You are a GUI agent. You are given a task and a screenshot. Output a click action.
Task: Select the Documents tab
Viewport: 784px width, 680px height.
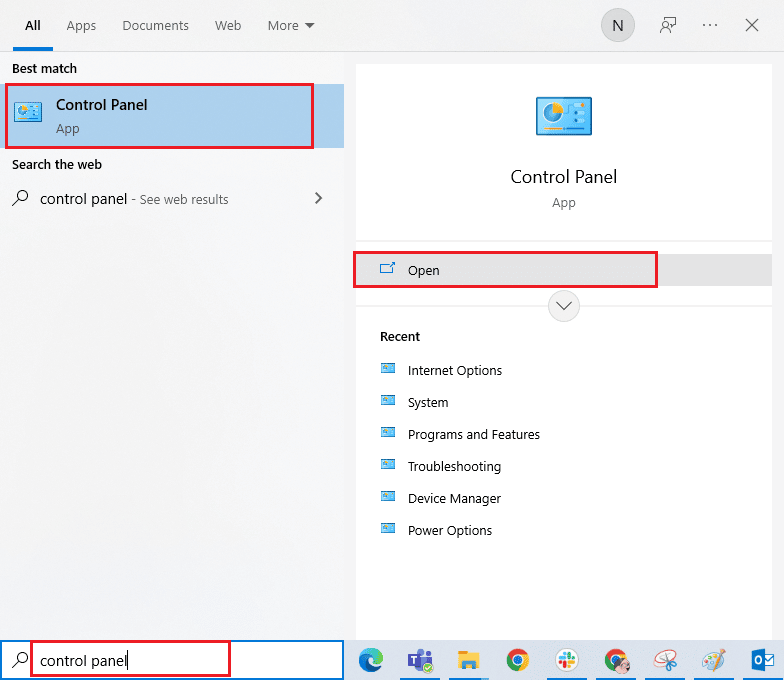(156, 26)
